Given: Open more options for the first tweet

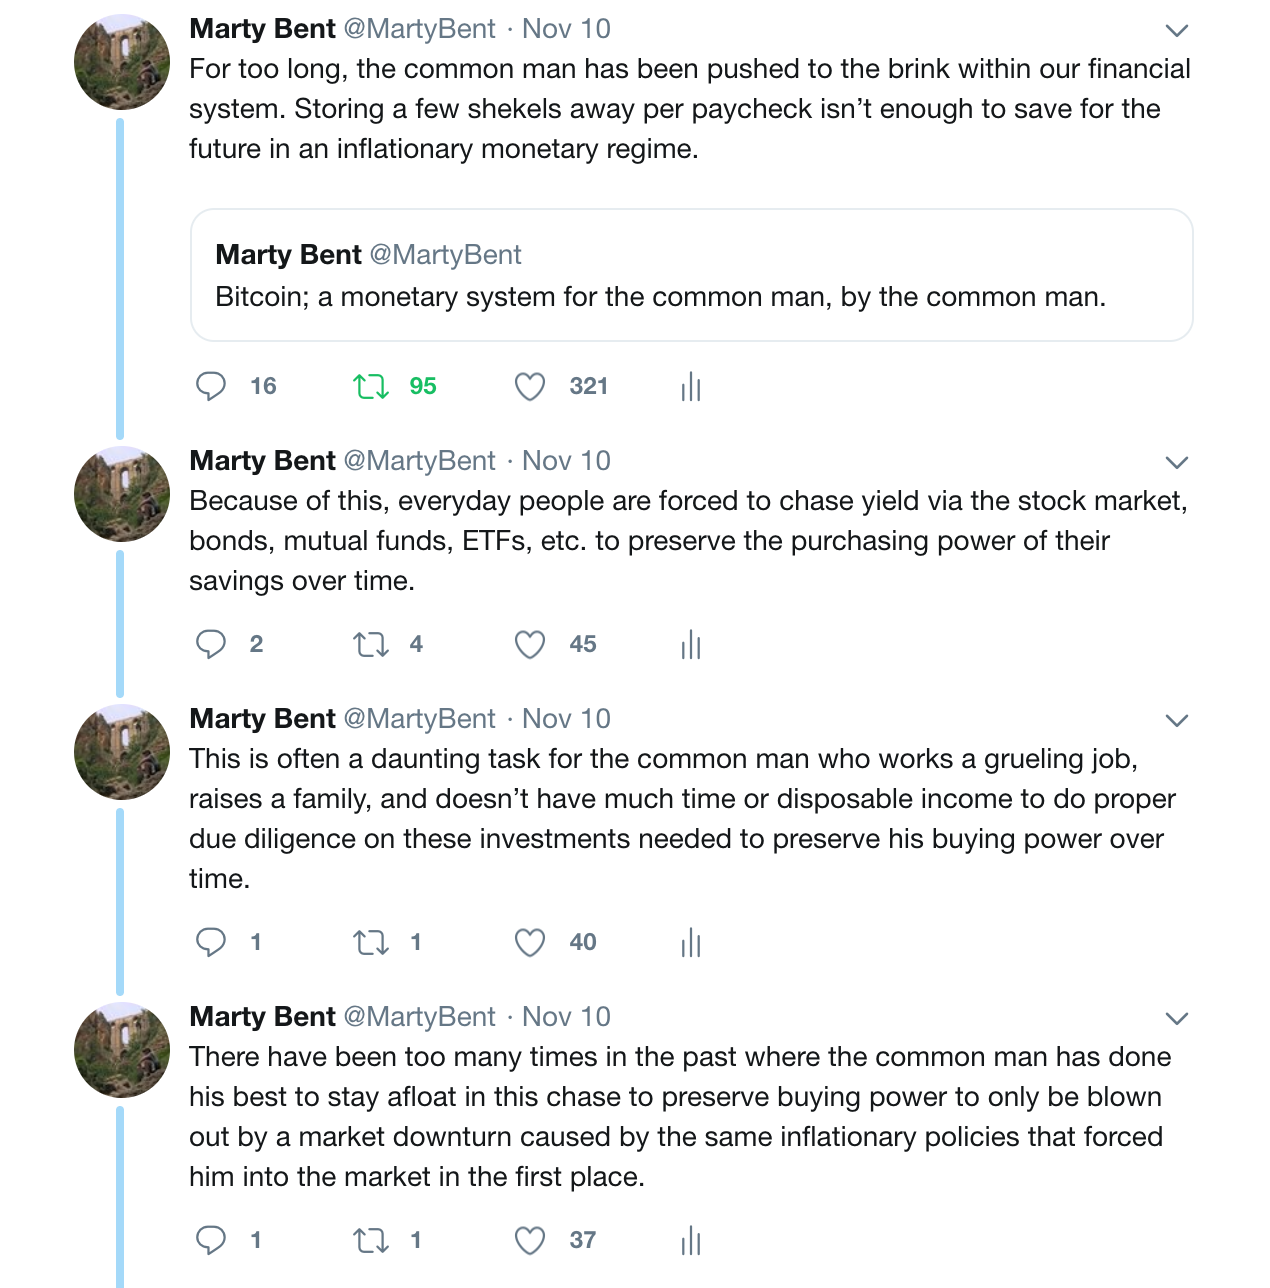Looking at the screenshot, I should [1177, 30].
